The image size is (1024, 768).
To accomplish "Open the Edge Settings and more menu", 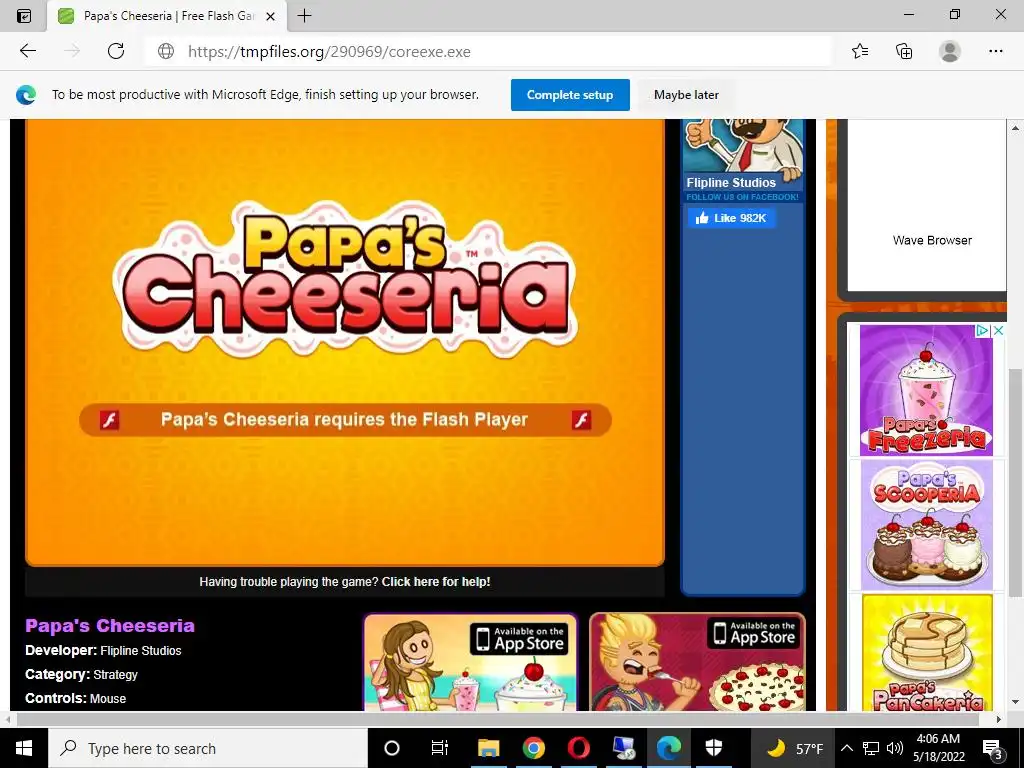I will point(995,51).
